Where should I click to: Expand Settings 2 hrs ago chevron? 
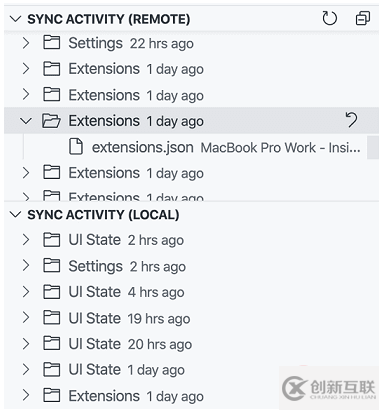tap(26, 266)
